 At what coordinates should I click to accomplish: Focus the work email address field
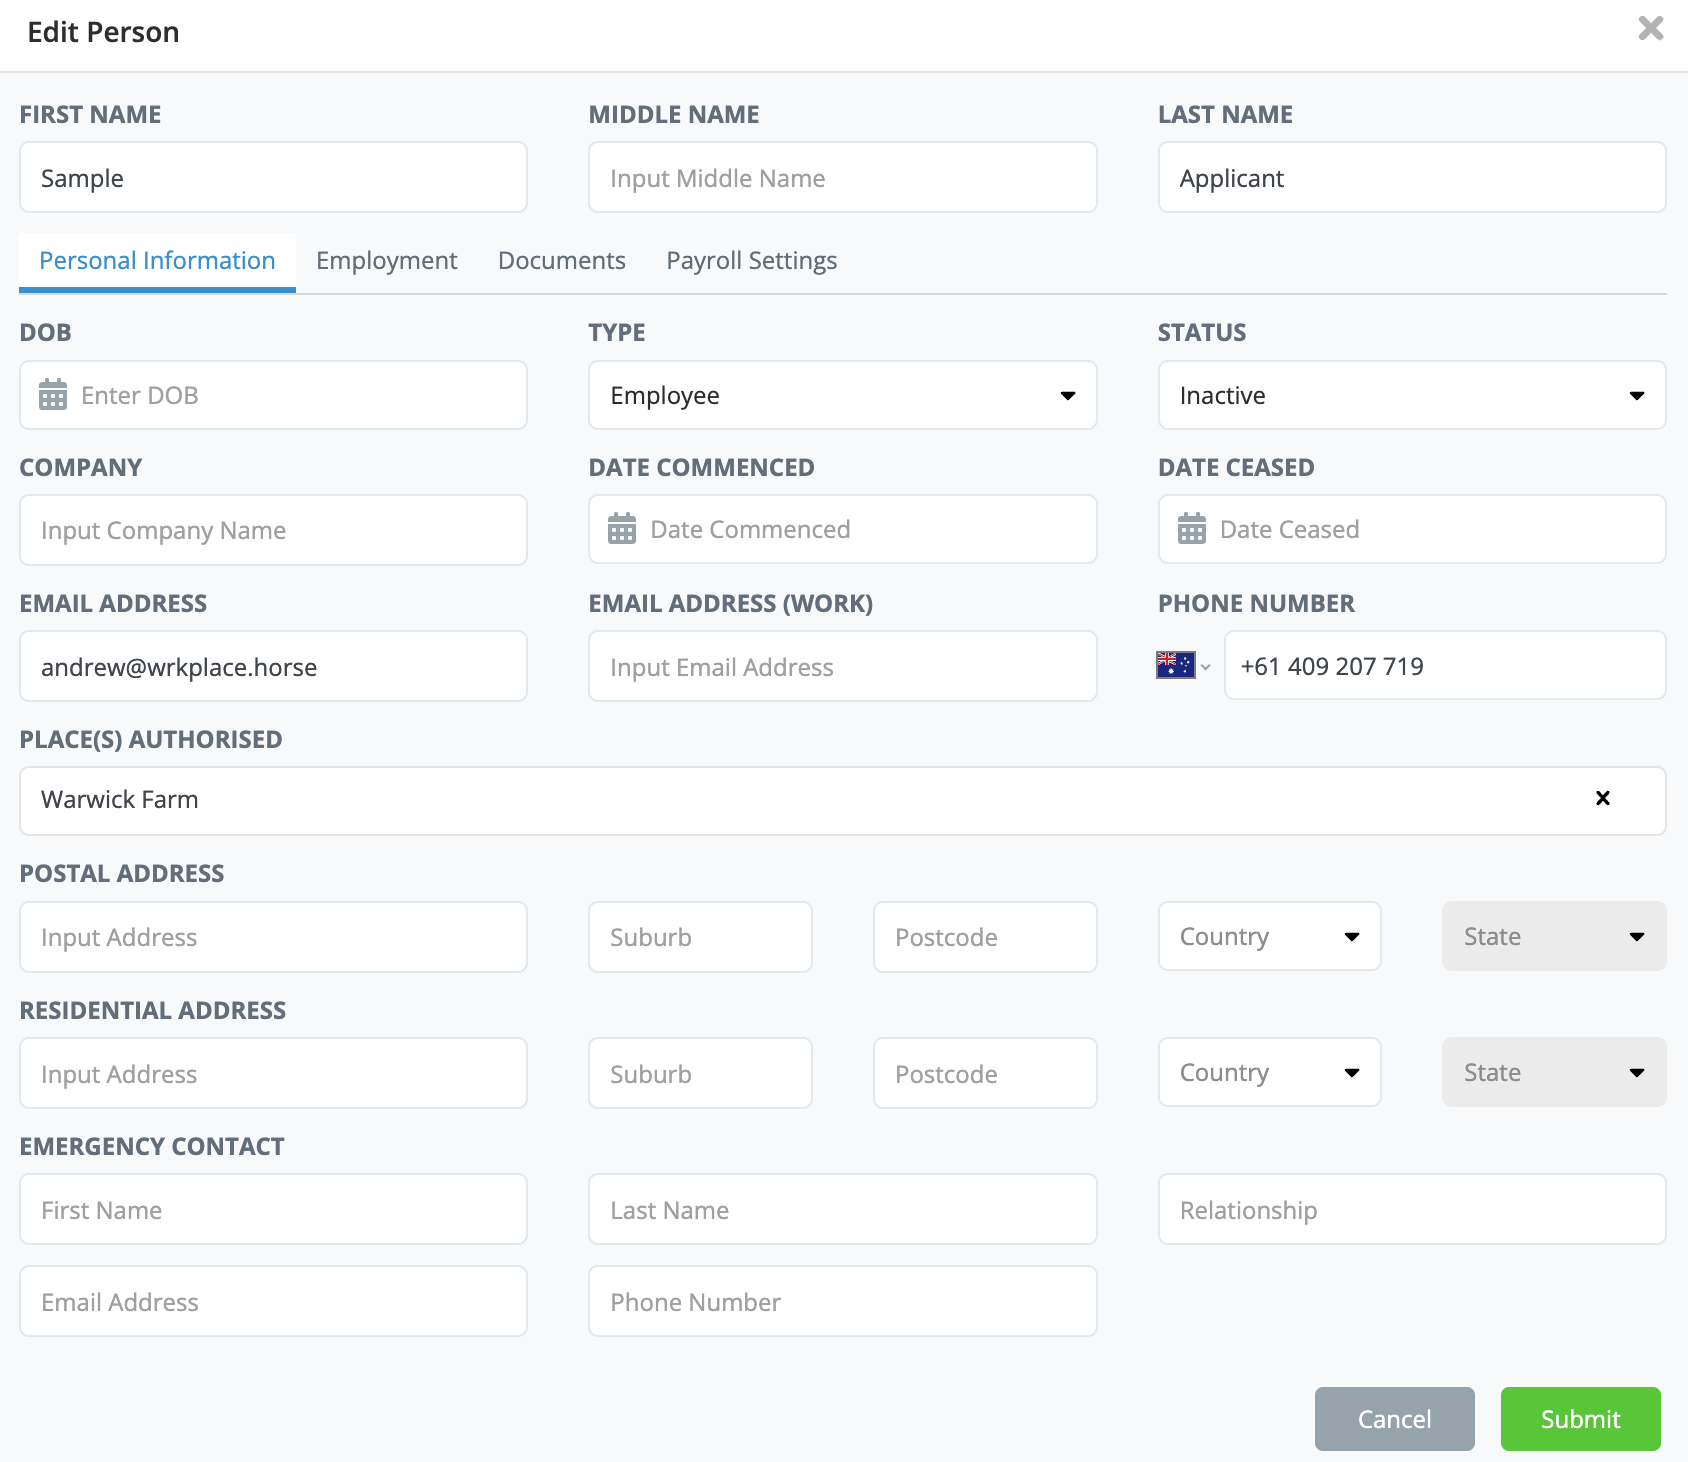tap(842, 667)
